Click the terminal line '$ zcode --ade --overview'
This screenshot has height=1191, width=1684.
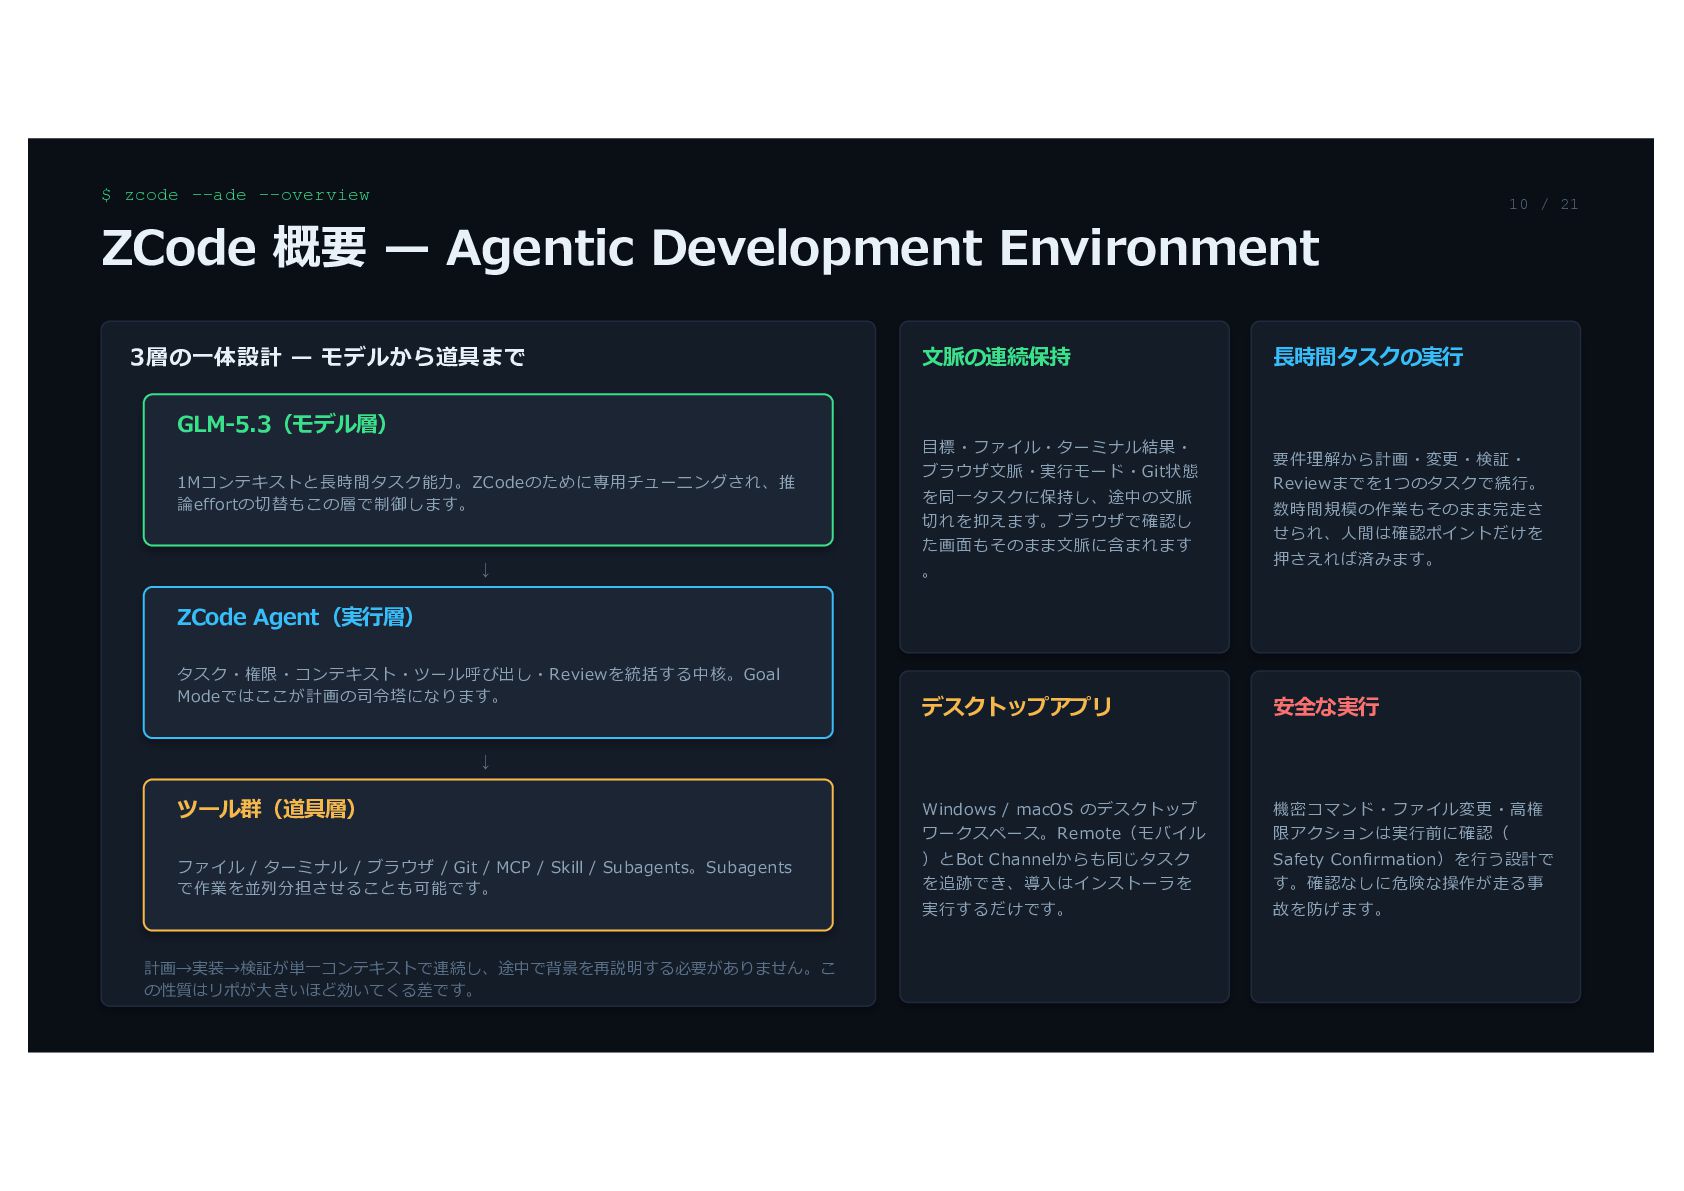[236, 195]
